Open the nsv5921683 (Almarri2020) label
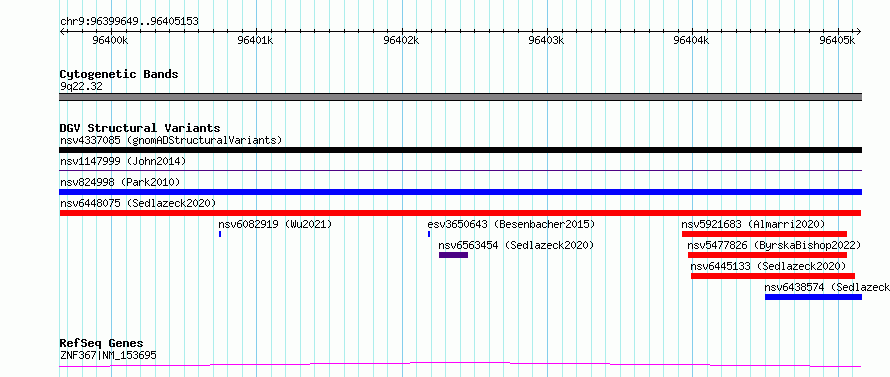The image size is (890, 377). (x=753, y=224)
